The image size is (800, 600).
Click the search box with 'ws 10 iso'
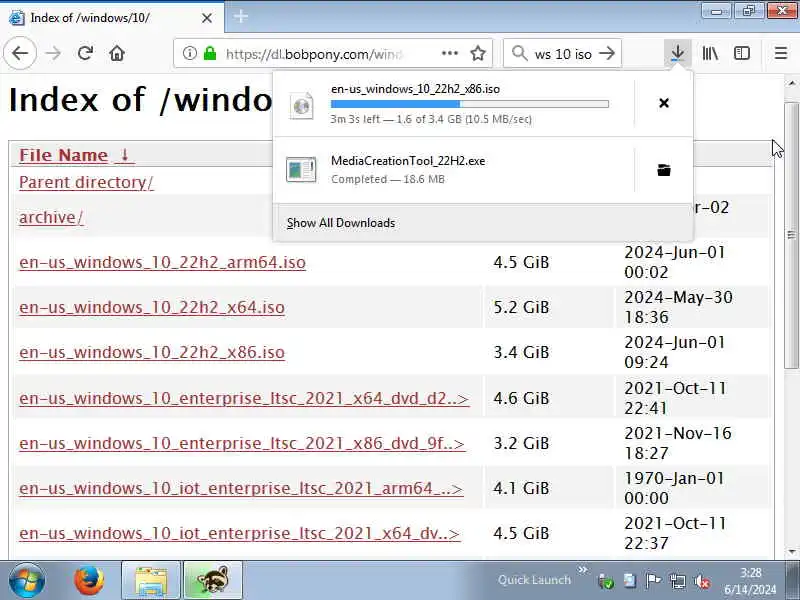pos(562,53)
